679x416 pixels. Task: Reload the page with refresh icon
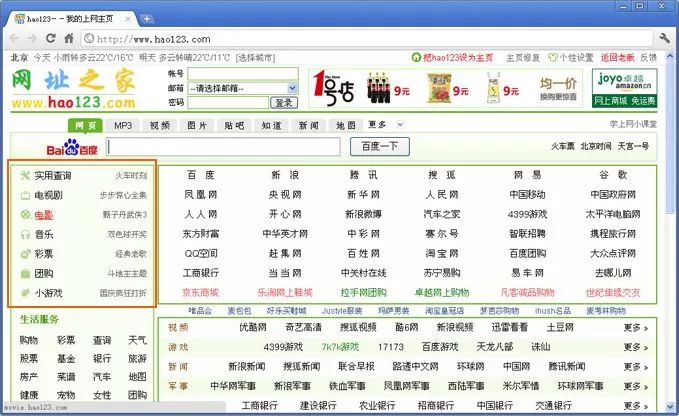coord(51,38)
